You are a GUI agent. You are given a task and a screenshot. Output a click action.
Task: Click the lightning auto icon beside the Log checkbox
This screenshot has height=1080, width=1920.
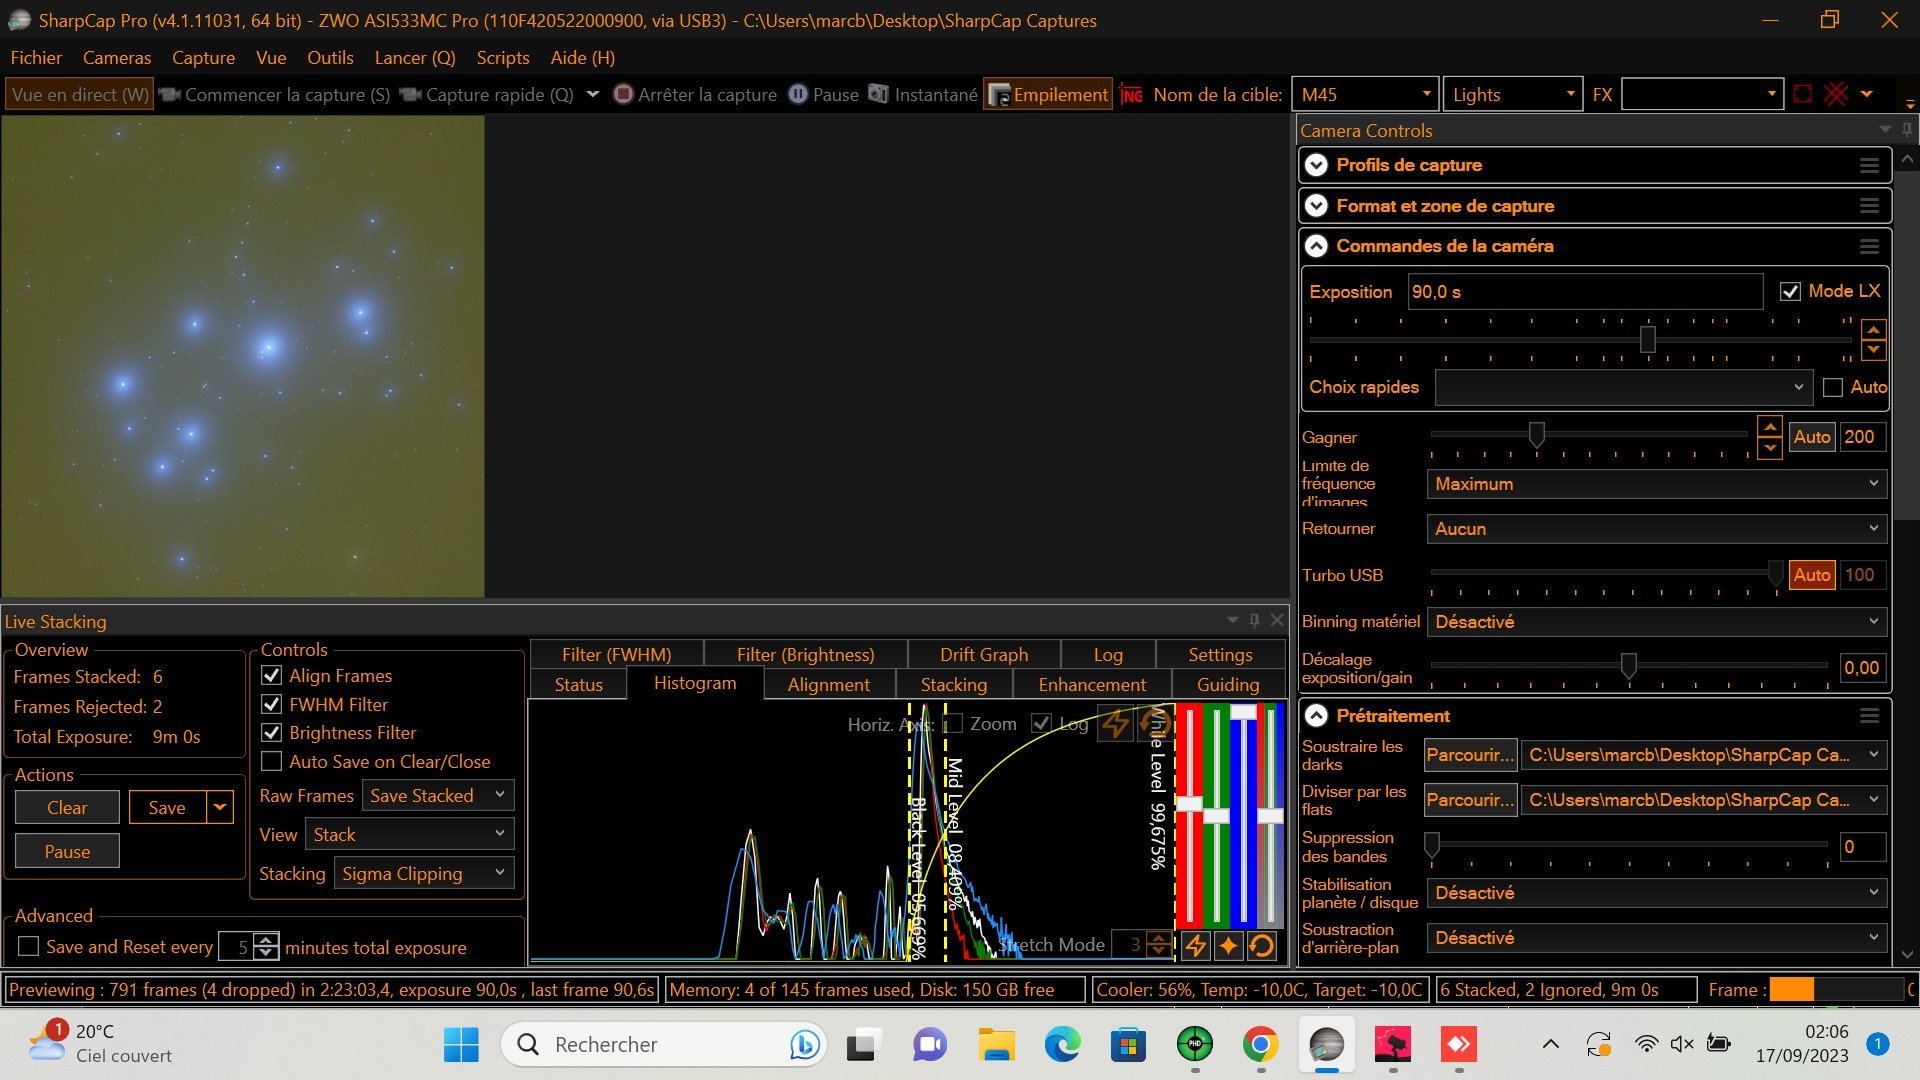click(x=1115, y=723)
